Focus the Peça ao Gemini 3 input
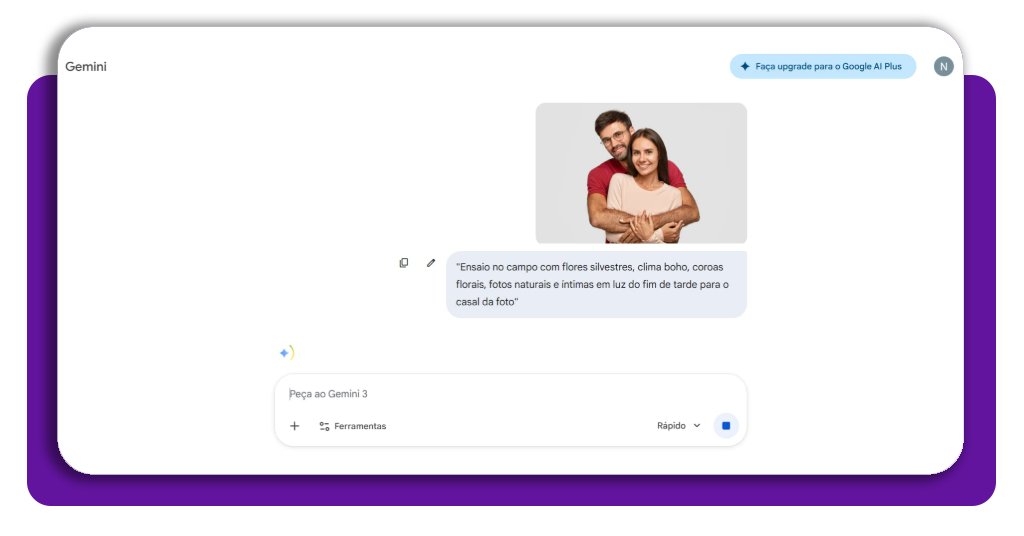Viewport: 1024px width, 536px height. click(500, 394)
